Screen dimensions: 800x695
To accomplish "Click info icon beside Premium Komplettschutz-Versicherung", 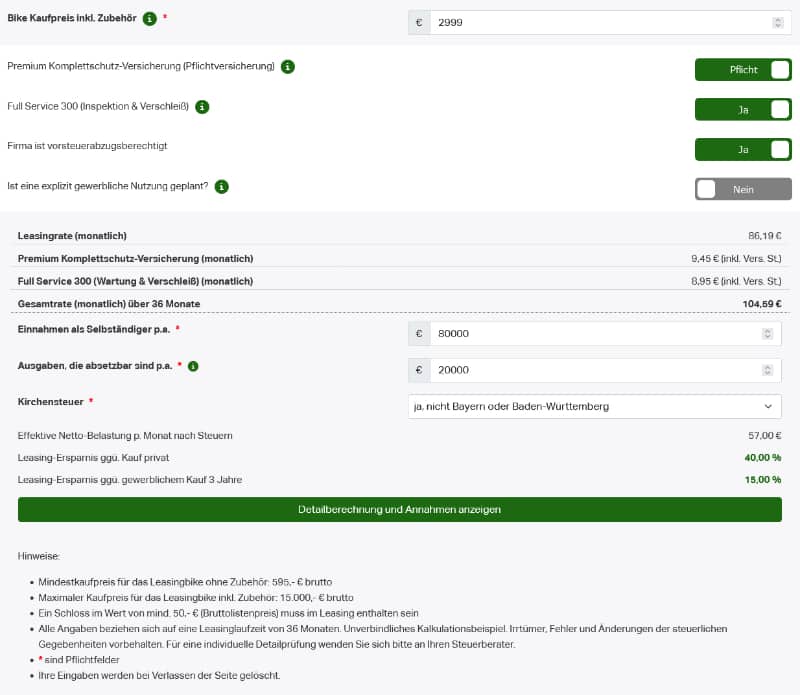I will (288, 68).
